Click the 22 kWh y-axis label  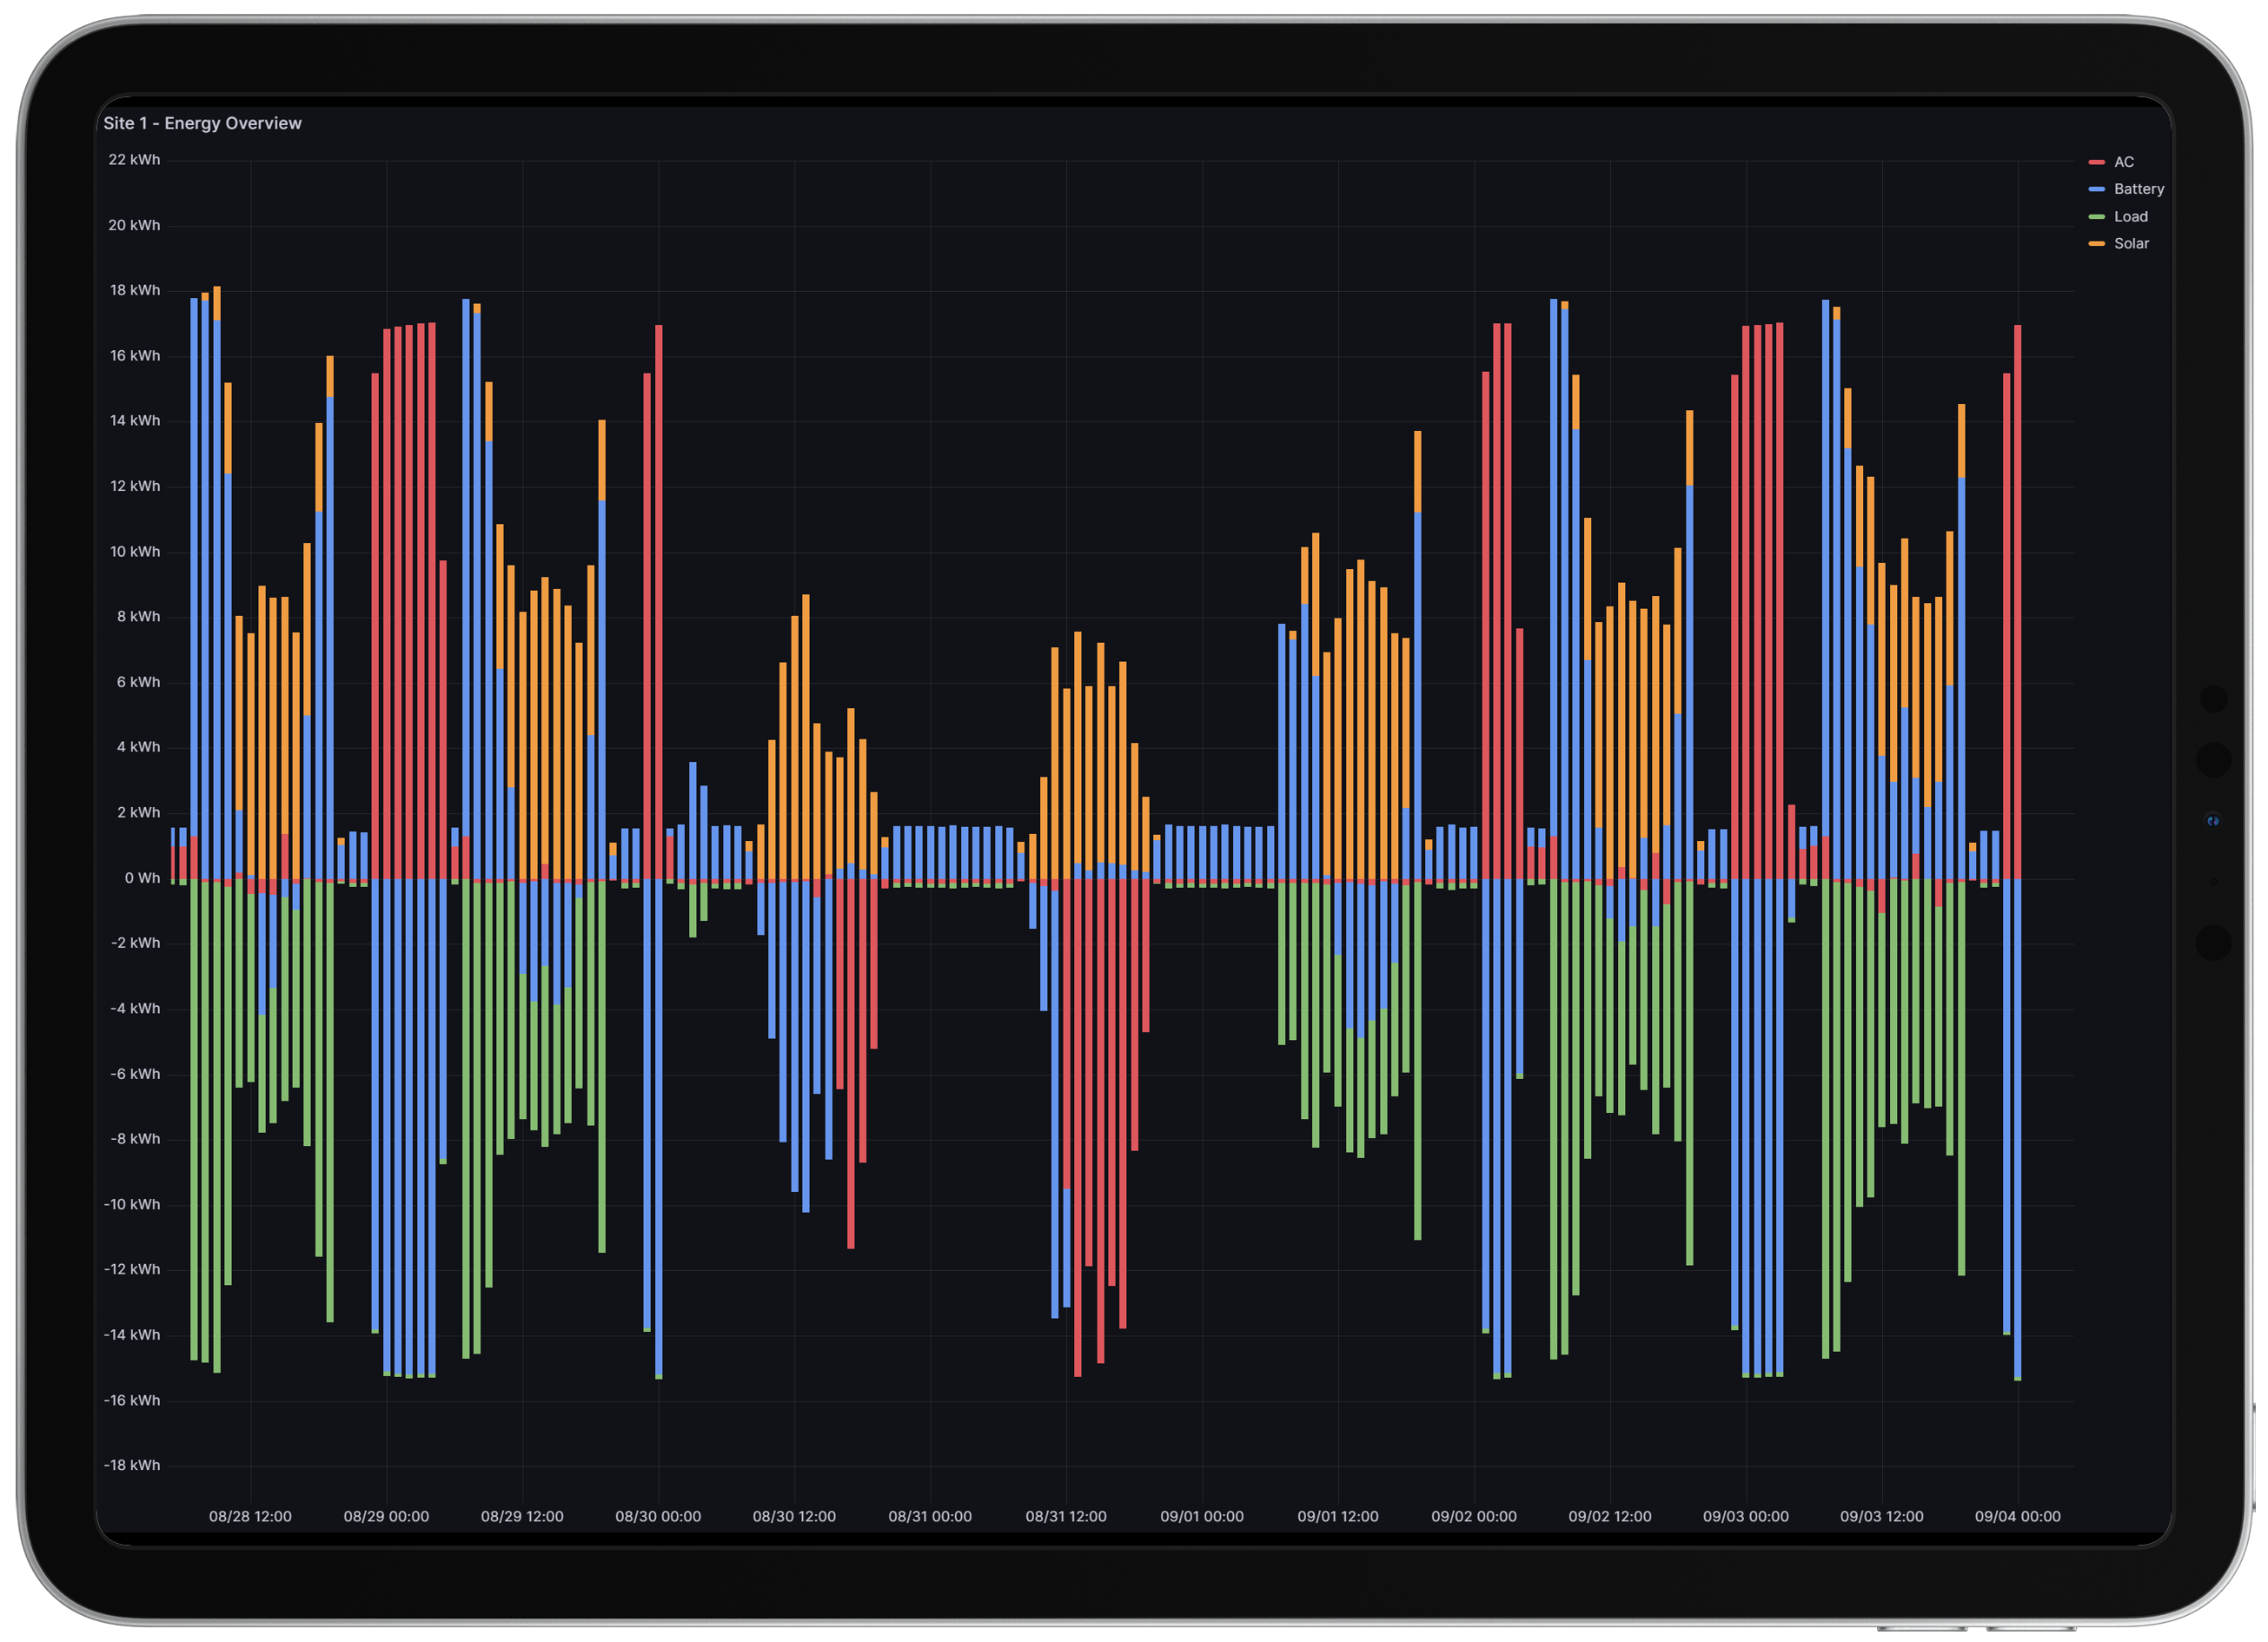(134, 160)
